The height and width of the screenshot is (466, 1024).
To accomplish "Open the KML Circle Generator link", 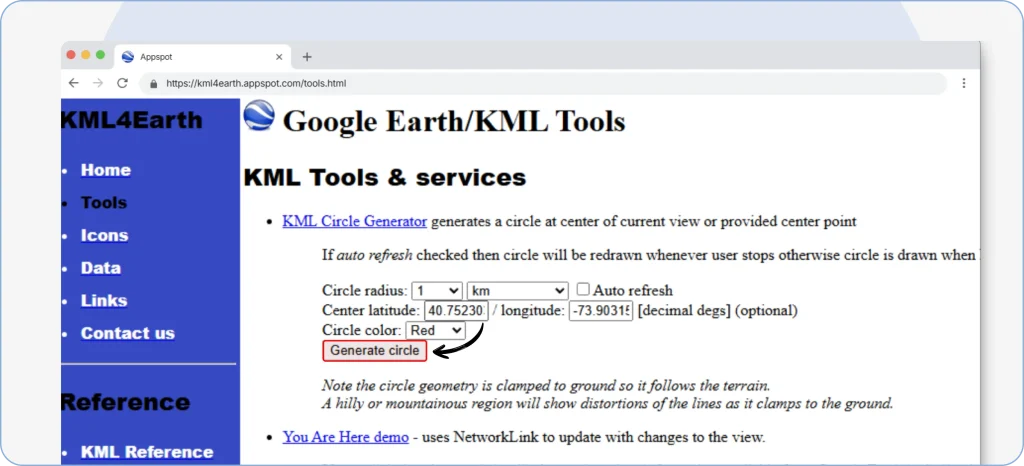I will [355, 221].
